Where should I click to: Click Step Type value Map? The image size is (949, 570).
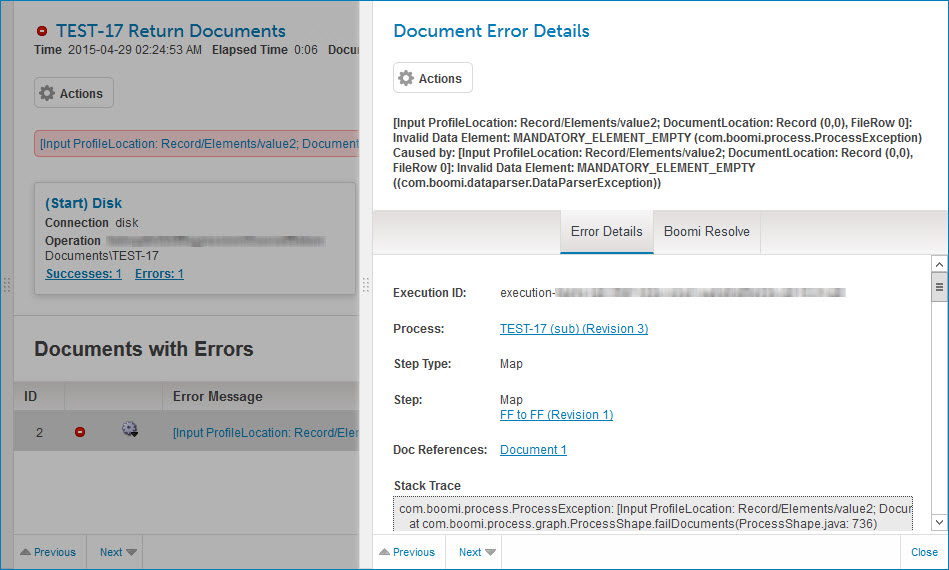[511, 364]
